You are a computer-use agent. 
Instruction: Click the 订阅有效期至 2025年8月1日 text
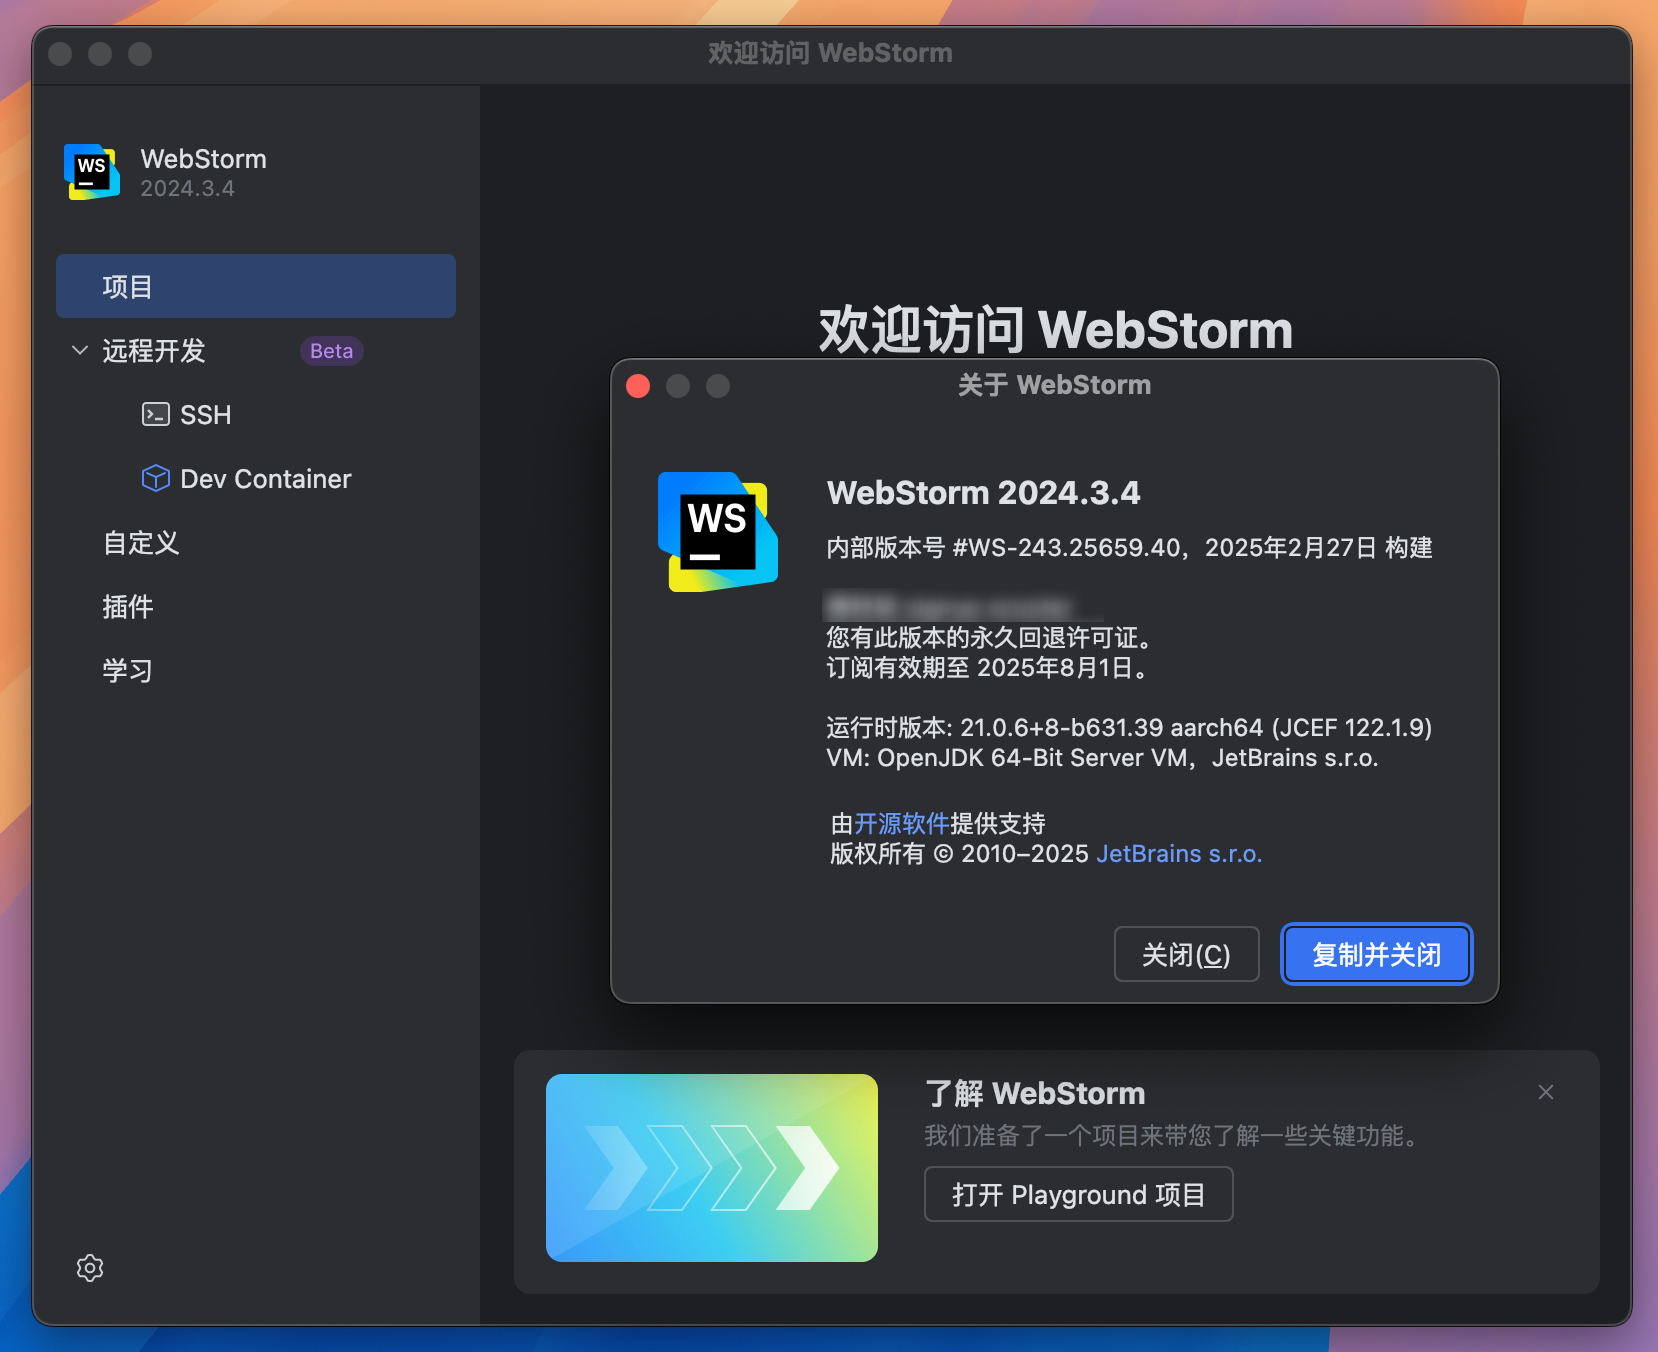(x=986, y=668)
